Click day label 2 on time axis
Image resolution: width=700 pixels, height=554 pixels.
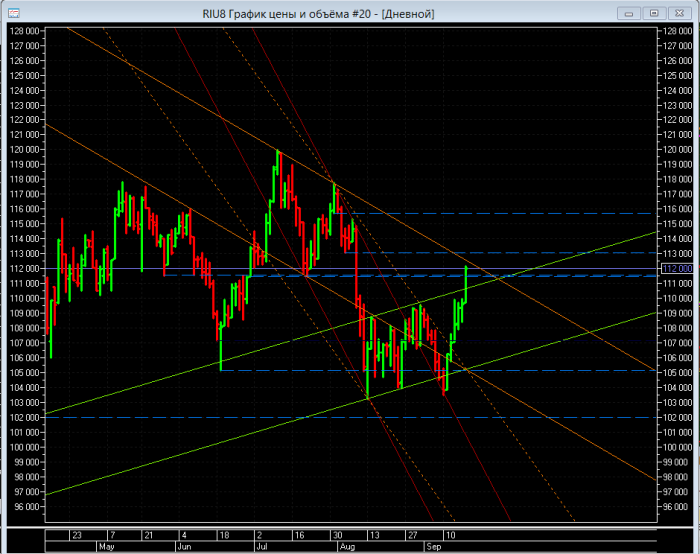tap(259, 535)
